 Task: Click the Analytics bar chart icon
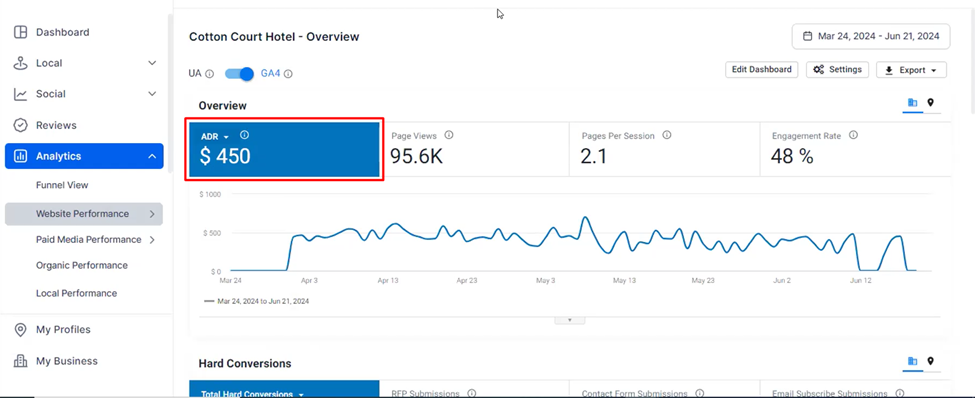21,156
